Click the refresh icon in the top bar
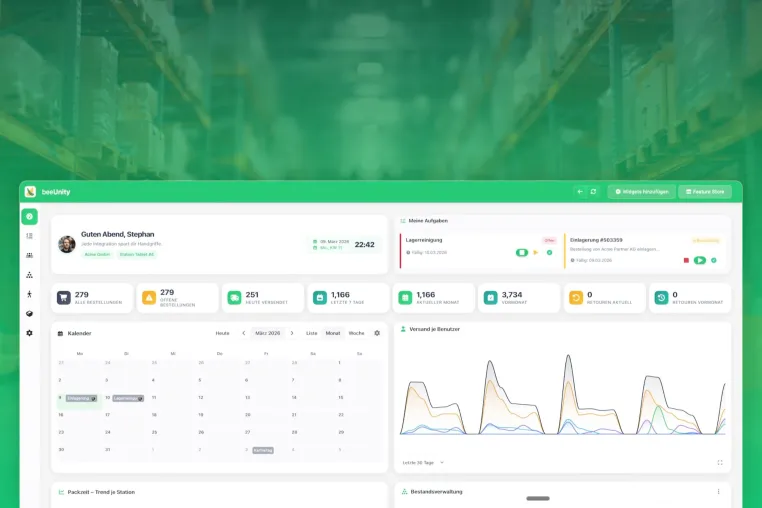762x508 pixels. pos(593,192)
